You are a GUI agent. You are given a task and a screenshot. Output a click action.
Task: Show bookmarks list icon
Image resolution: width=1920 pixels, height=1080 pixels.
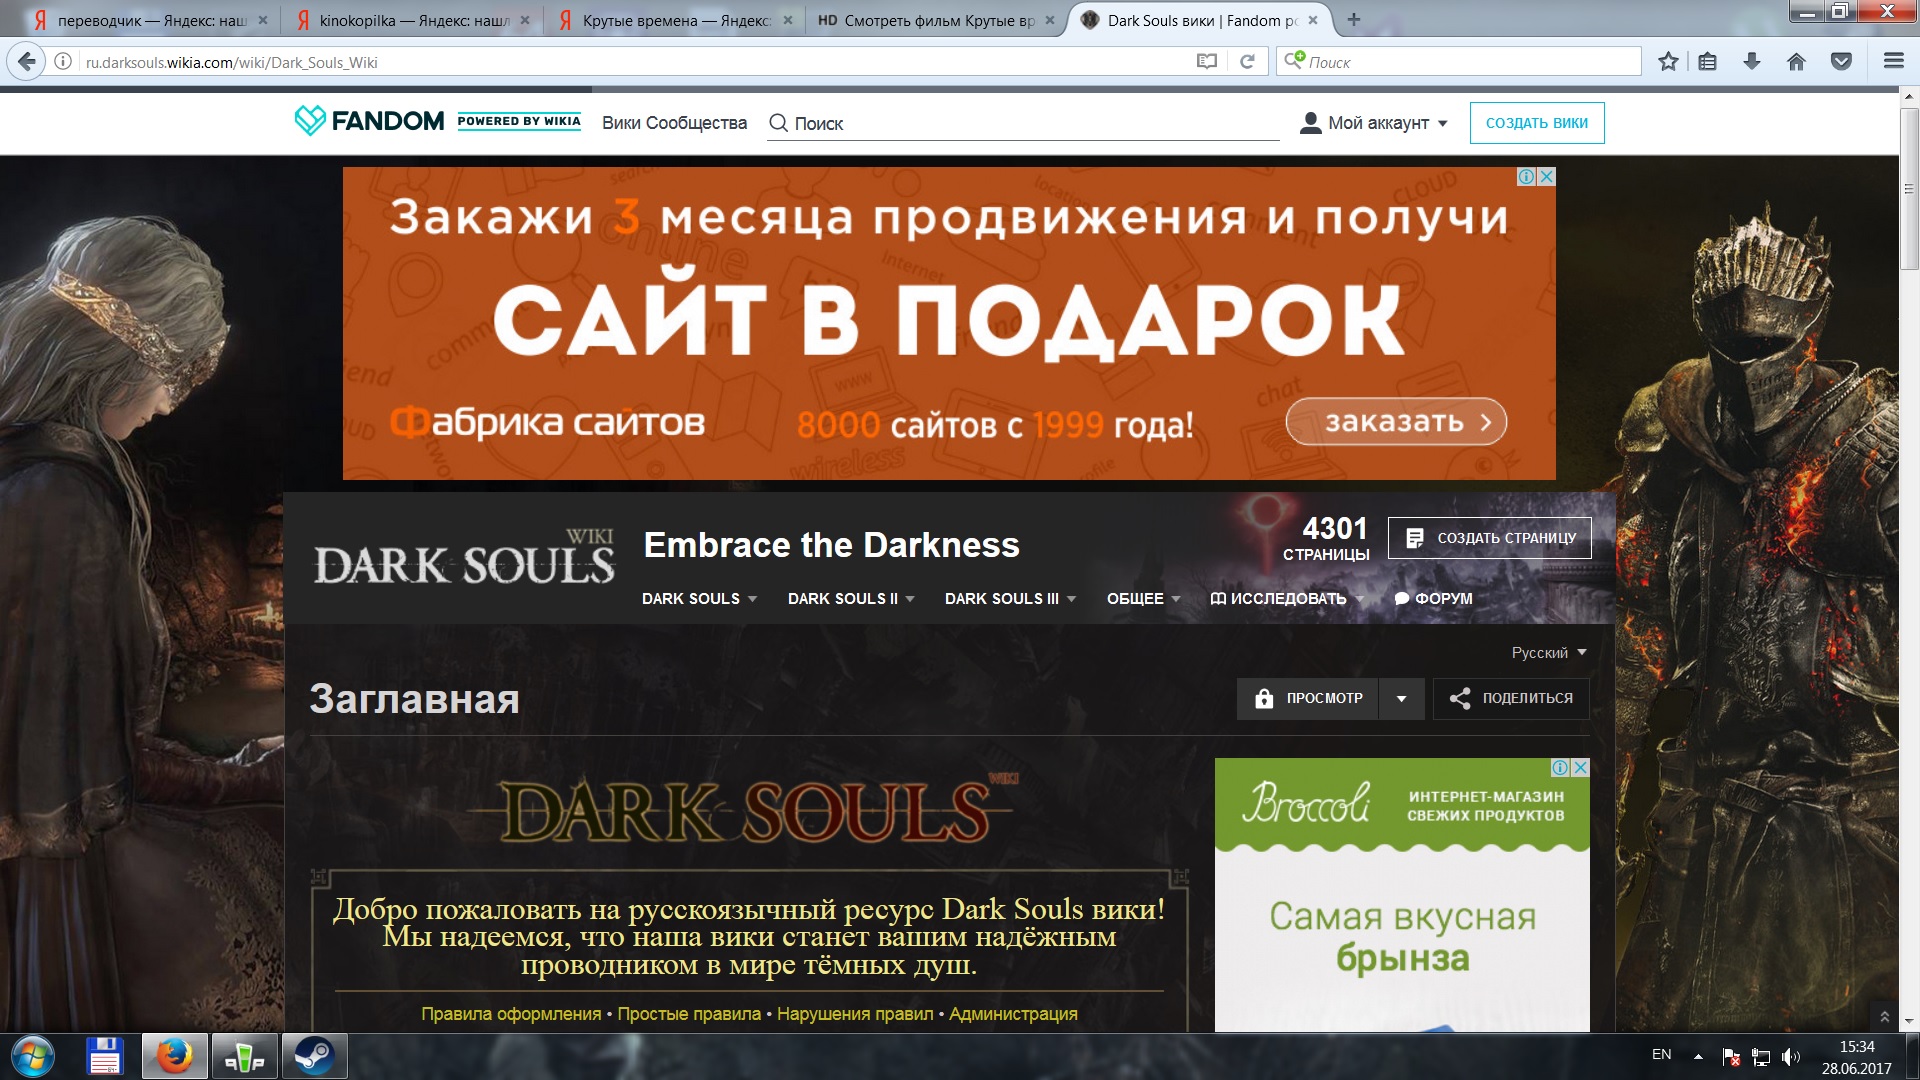click(x=1708, y=62)
